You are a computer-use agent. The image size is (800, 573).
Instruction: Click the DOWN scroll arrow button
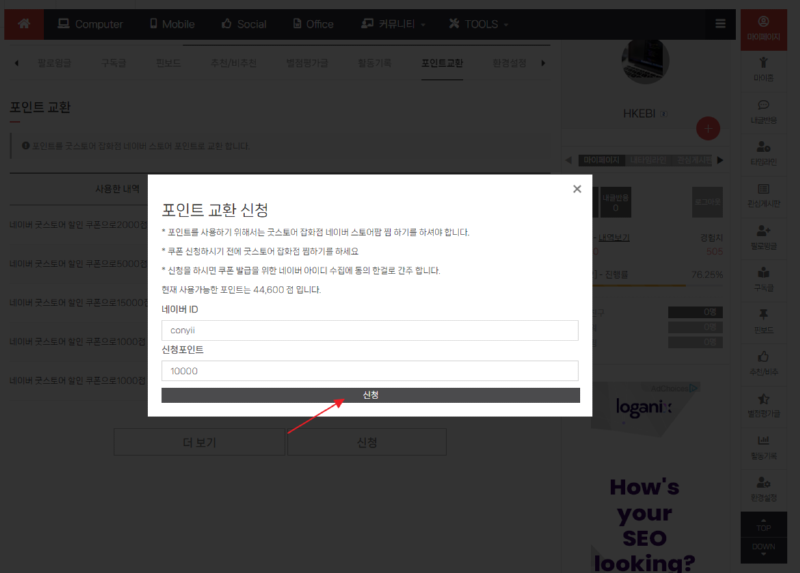(764, 550)
